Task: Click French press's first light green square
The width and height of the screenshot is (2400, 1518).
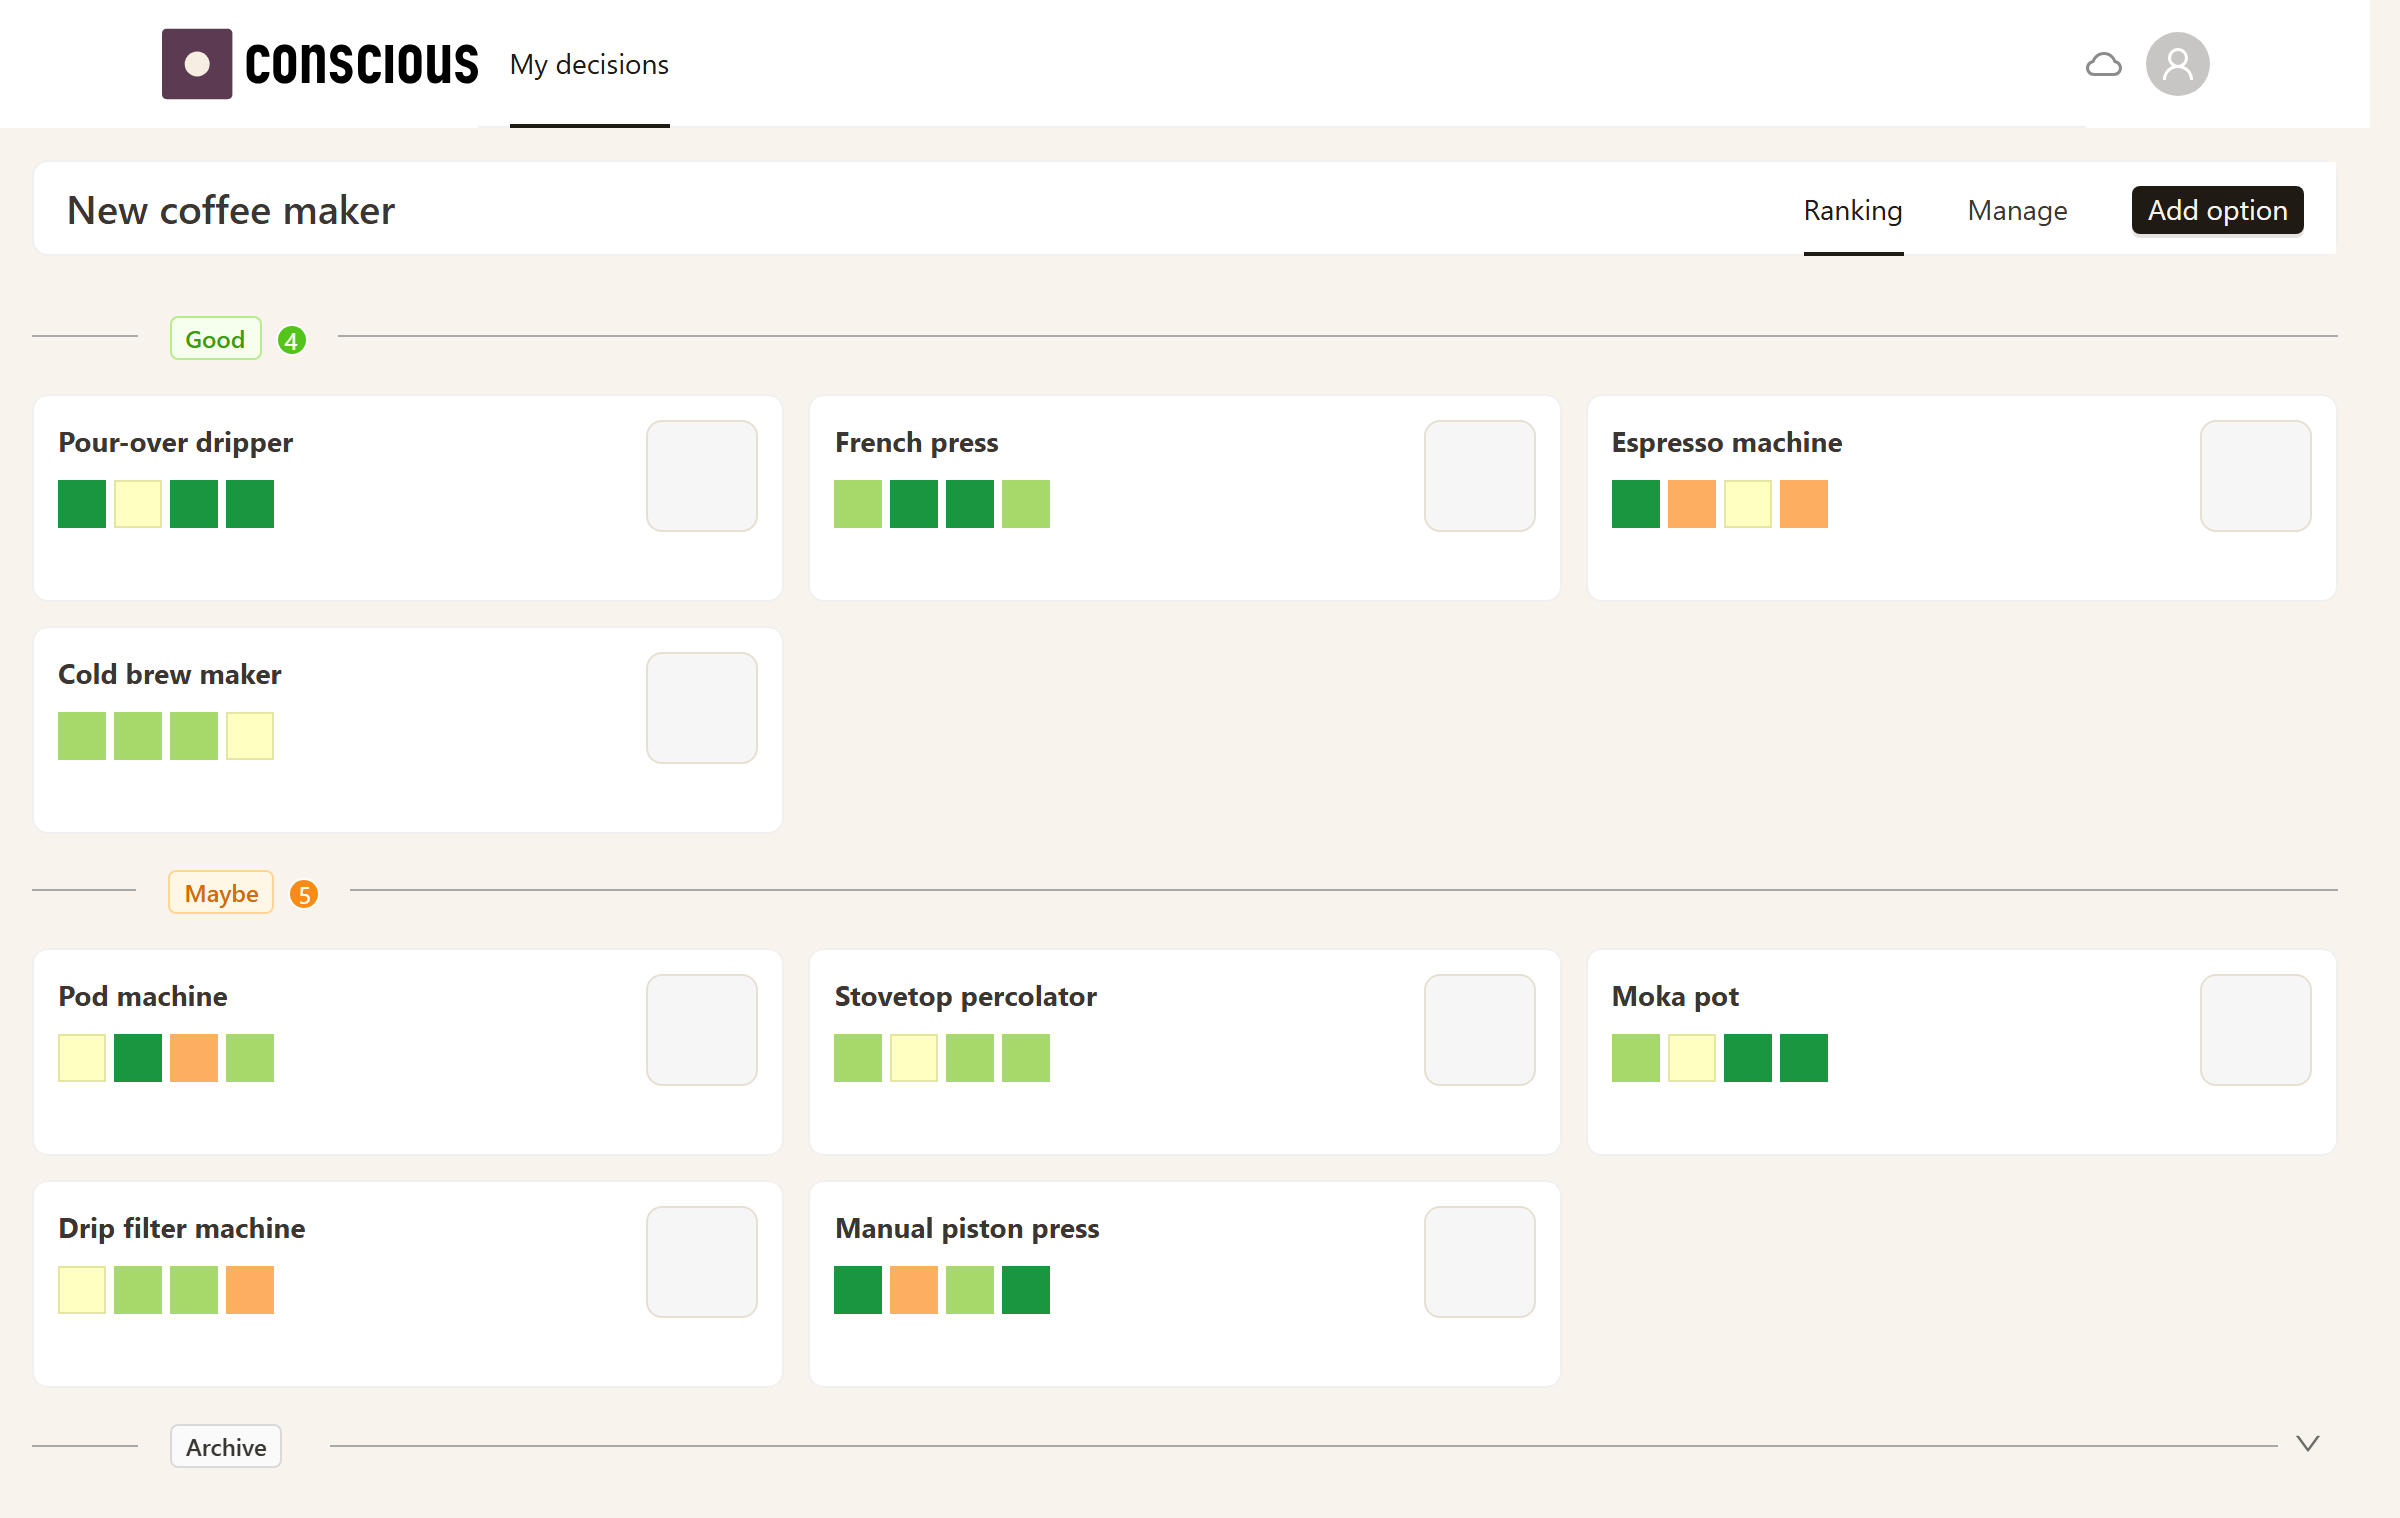Action: (858, 504)
